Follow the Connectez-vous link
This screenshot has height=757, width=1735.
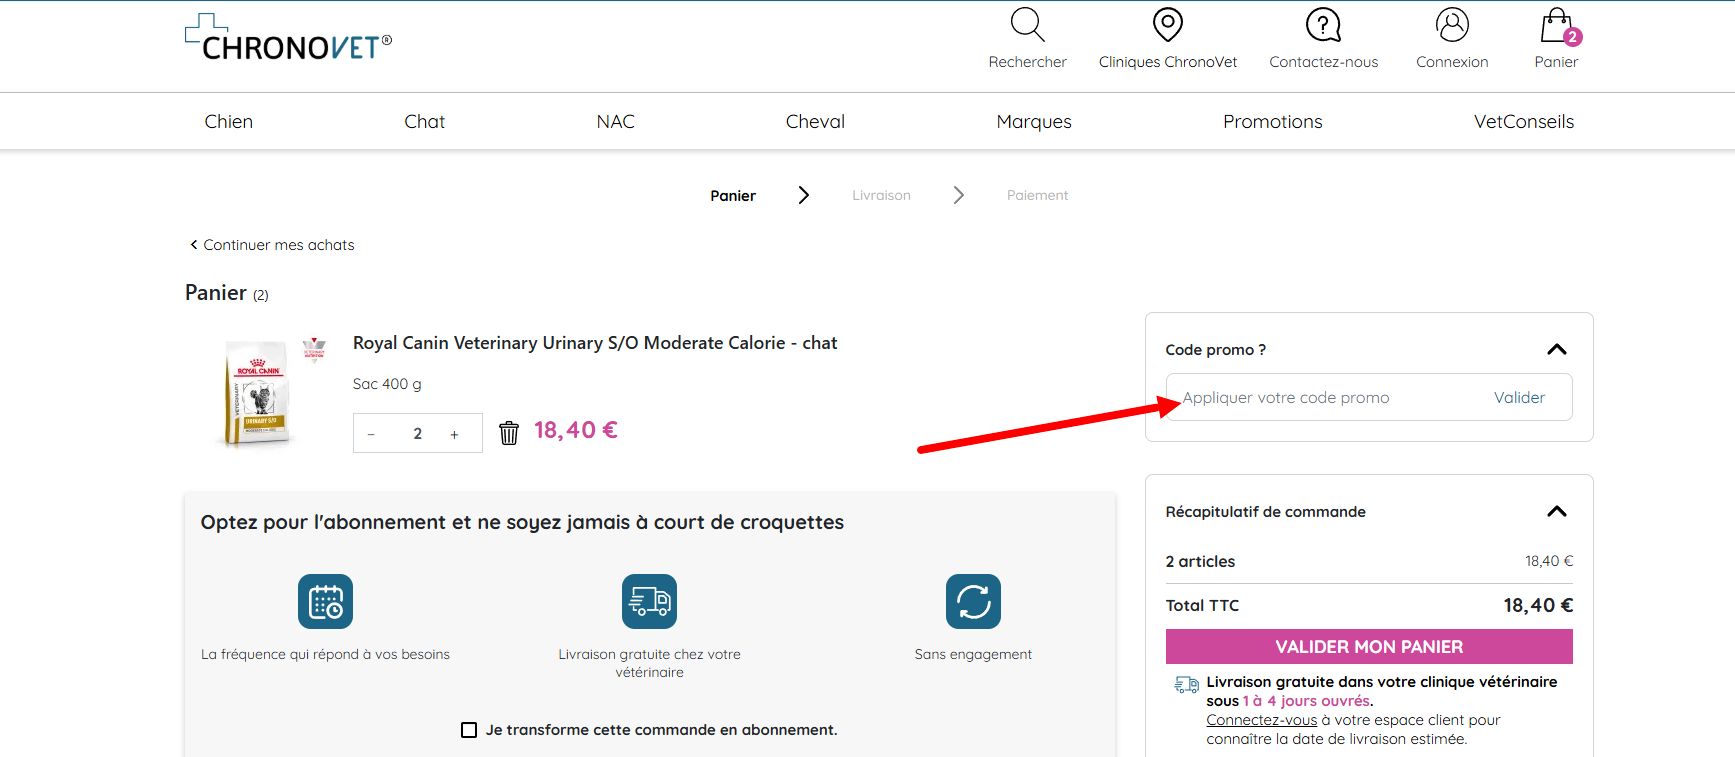(x=1261, y=720)
